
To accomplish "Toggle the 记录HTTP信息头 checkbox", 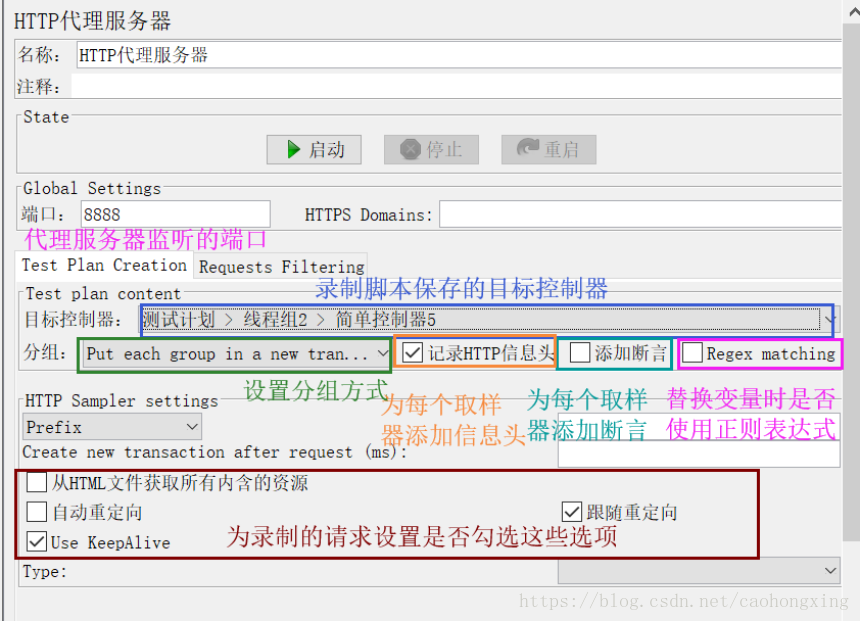I will click(412, 353).
